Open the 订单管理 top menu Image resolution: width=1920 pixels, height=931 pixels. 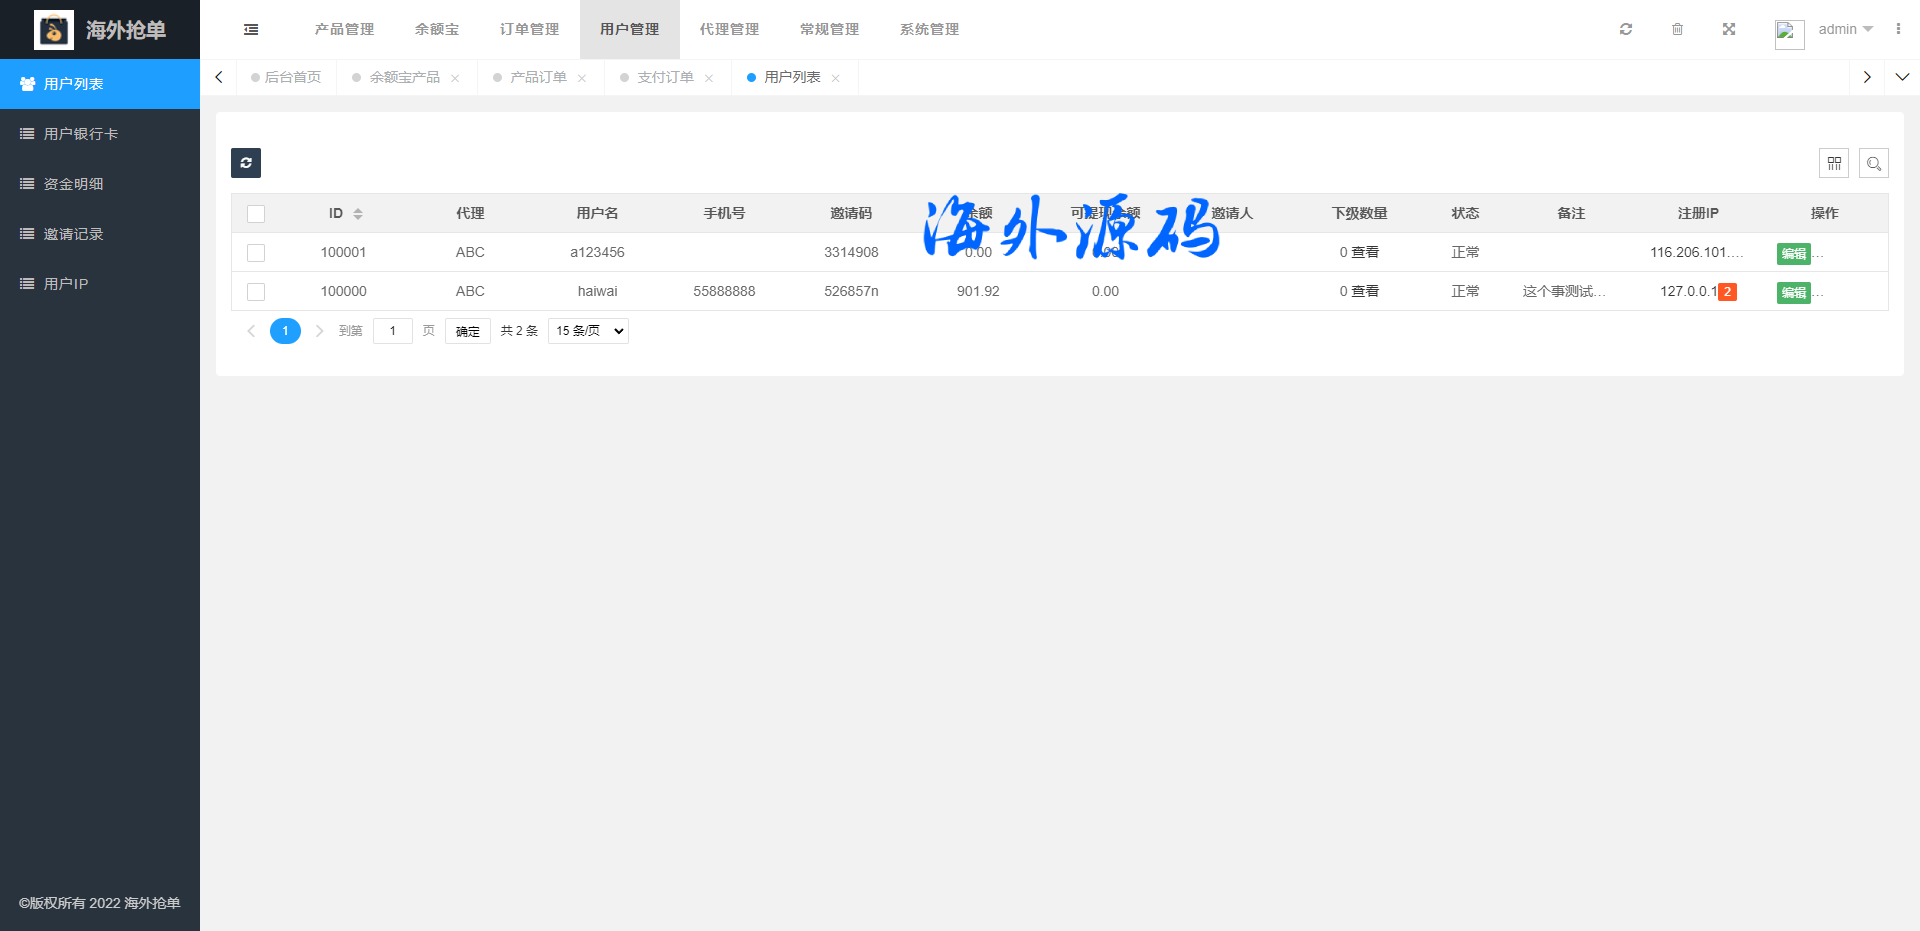tap(529, 29)
